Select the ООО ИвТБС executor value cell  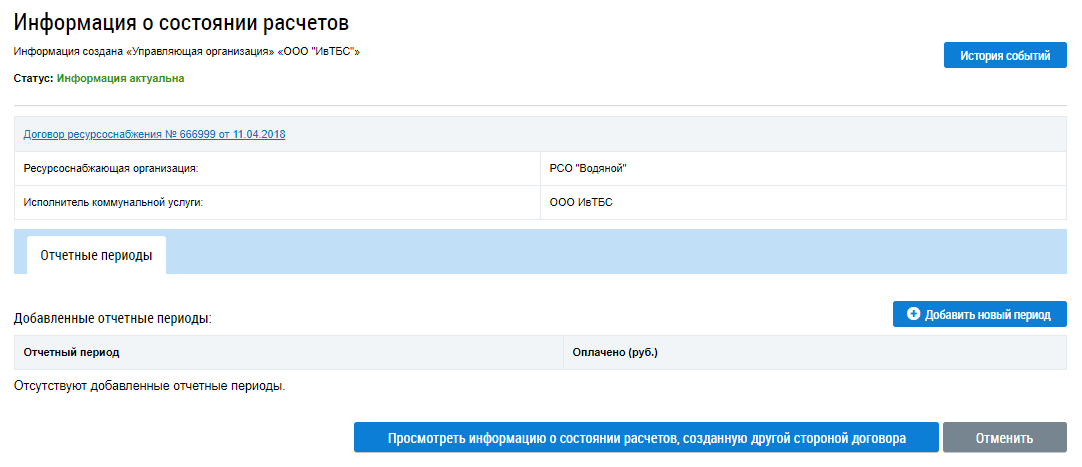point(581,203)
